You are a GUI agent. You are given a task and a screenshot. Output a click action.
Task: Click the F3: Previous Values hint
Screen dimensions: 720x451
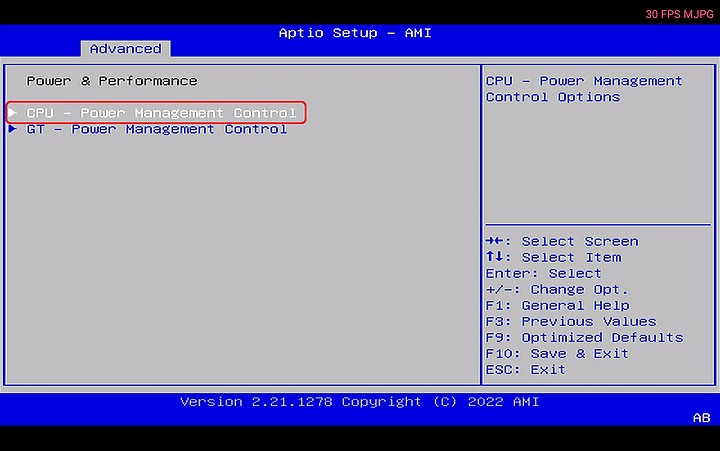pos(571,321)
